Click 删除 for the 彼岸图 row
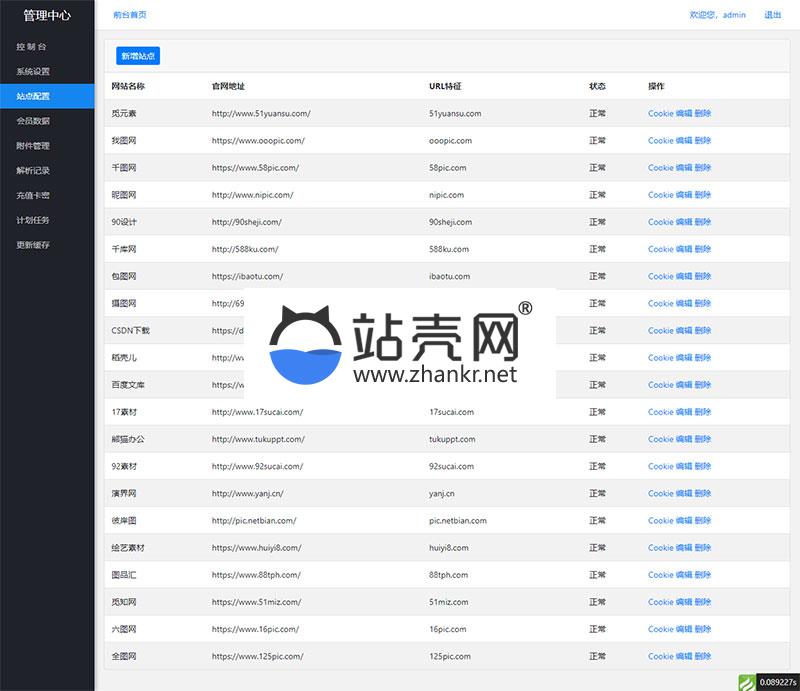800x691 pixels. (703, 520)
